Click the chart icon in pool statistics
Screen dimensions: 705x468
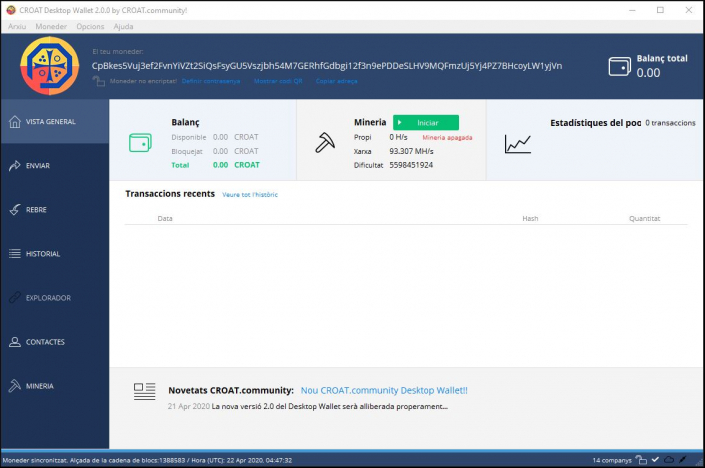point(518,144)
